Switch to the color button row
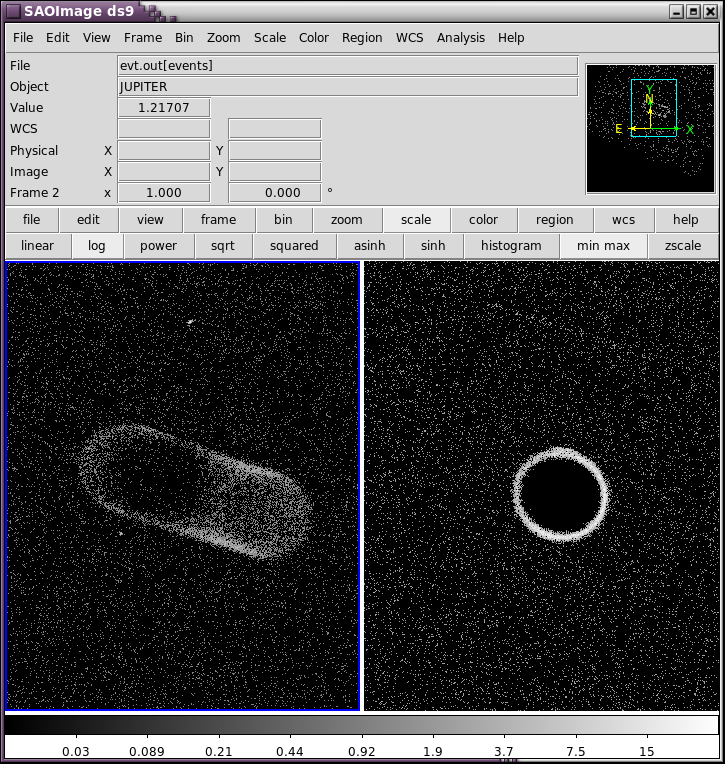Screen dimensions: 725x764 point(483,220)
